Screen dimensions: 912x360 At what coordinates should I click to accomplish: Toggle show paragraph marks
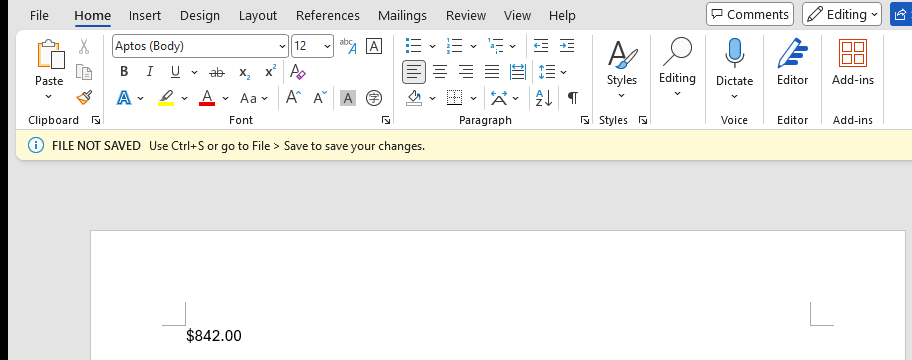coord(573,98)
